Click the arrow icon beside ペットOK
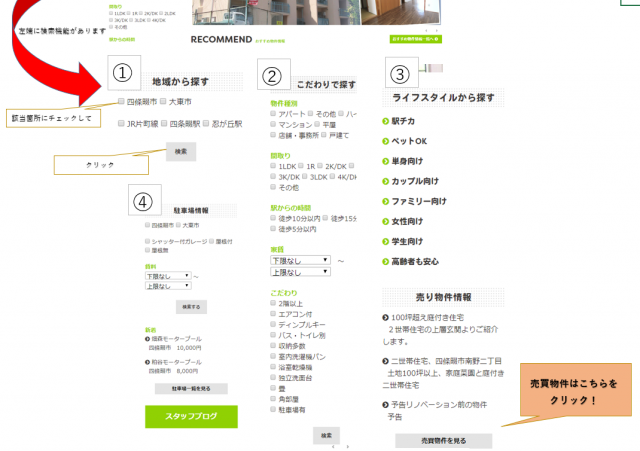 [x=386, y=141]
